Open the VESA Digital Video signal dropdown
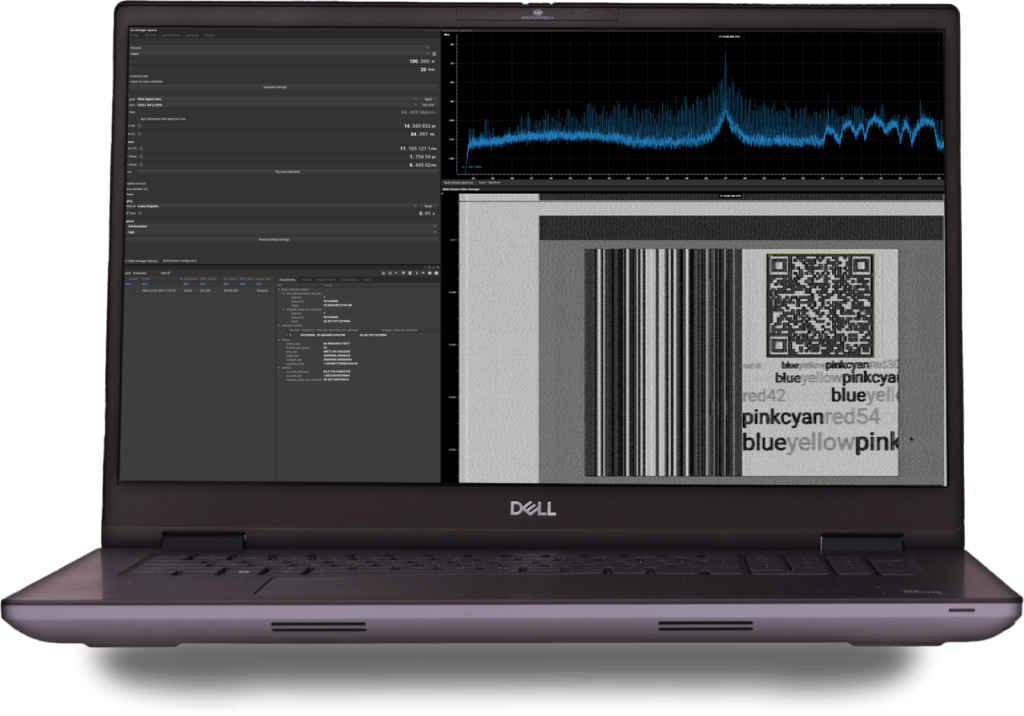 (x=278, y=99)
